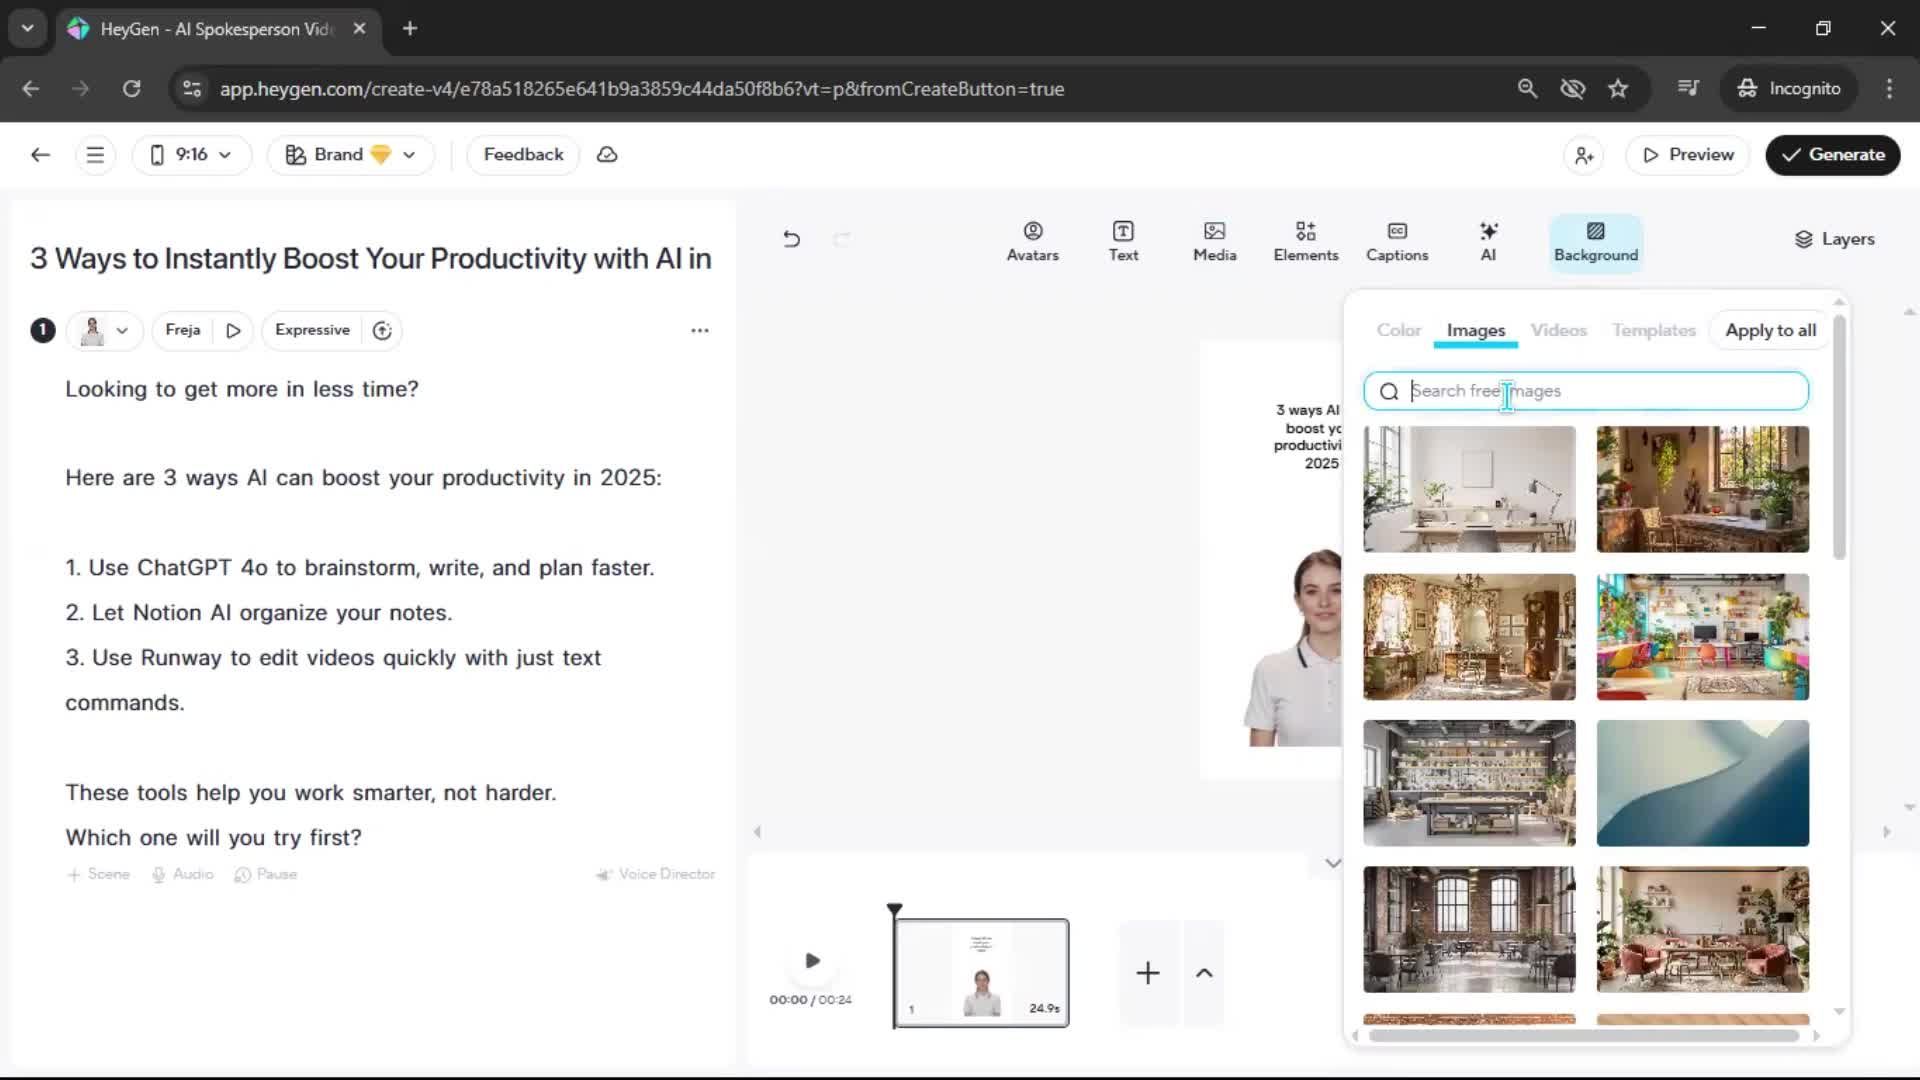This screenshot has width=1920, height=1080.
Task: Open the Text tool
Action: click(1123, 241)
